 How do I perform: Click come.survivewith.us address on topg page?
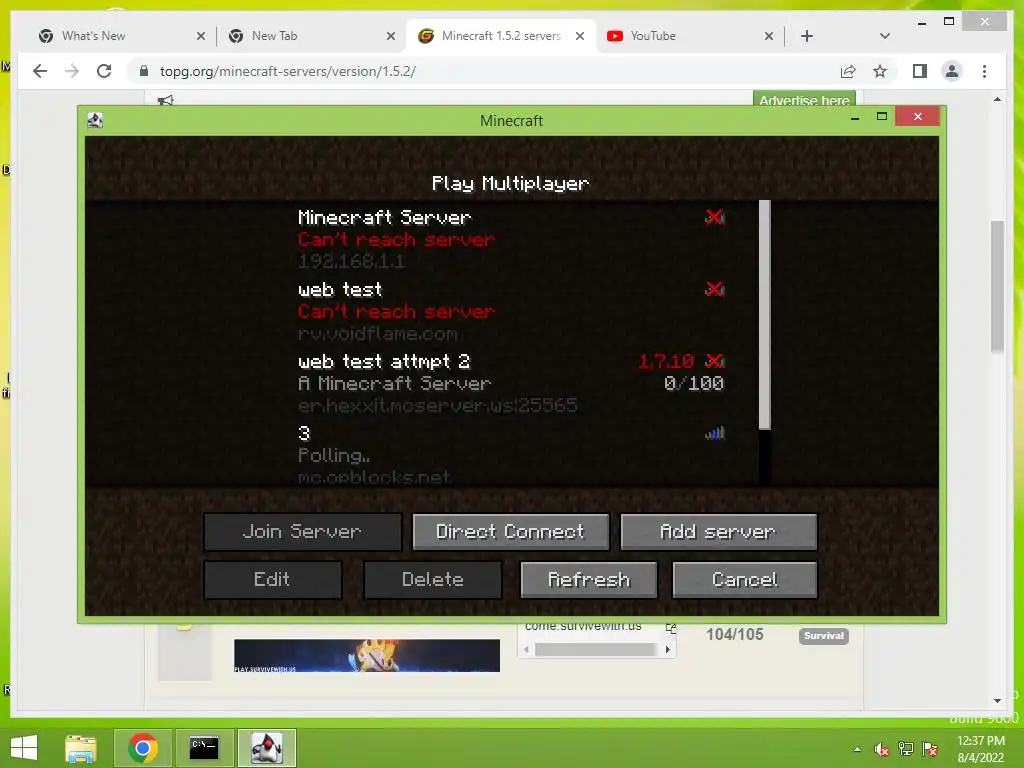[x=583, y=626]
